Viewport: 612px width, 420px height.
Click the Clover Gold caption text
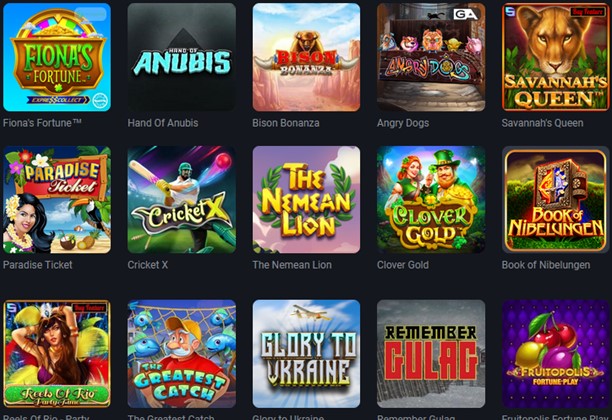tap(403, 265)
